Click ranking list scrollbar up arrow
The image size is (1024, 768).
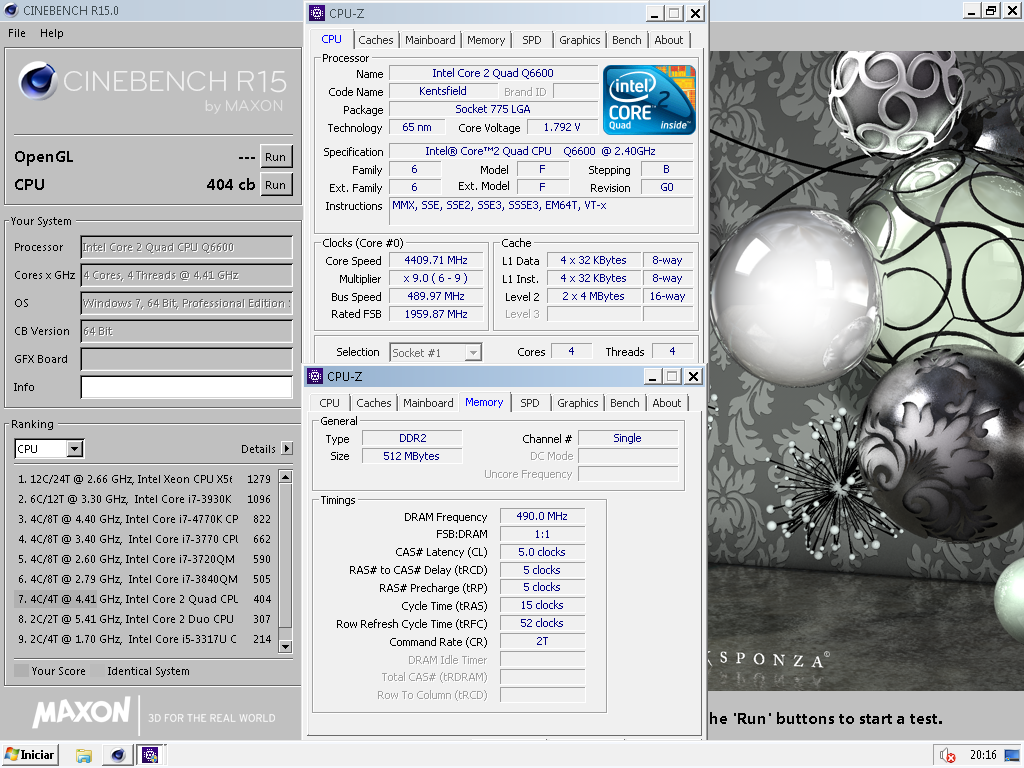[x=285, y=477]
